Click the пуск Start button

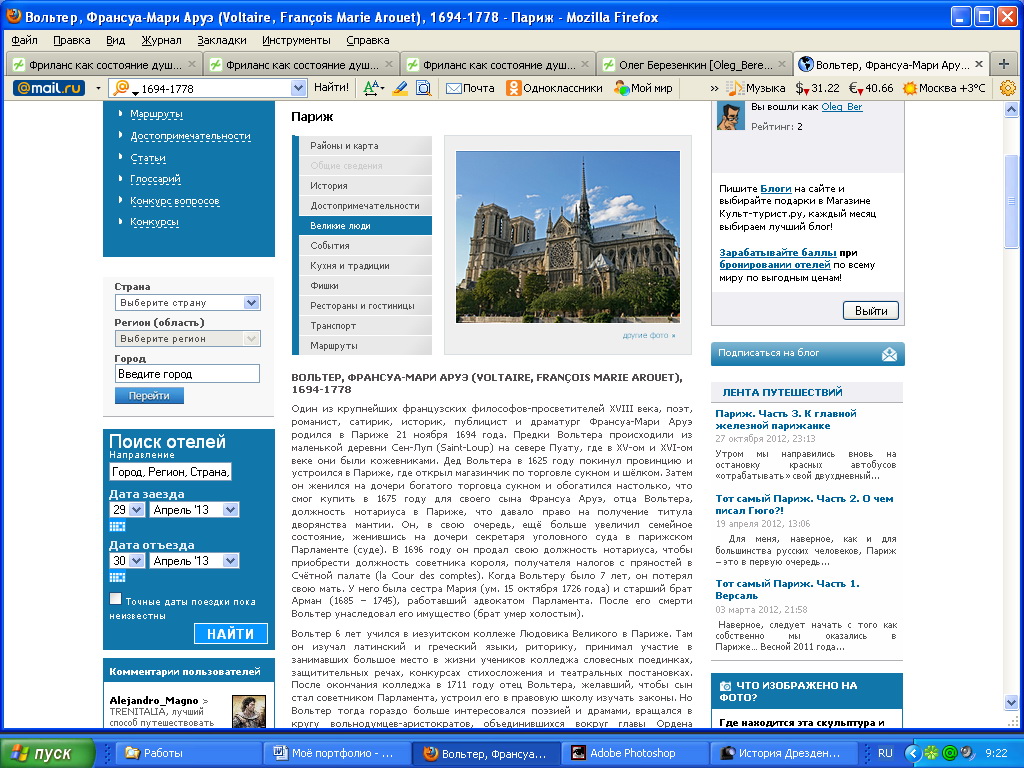coord(47,753)
